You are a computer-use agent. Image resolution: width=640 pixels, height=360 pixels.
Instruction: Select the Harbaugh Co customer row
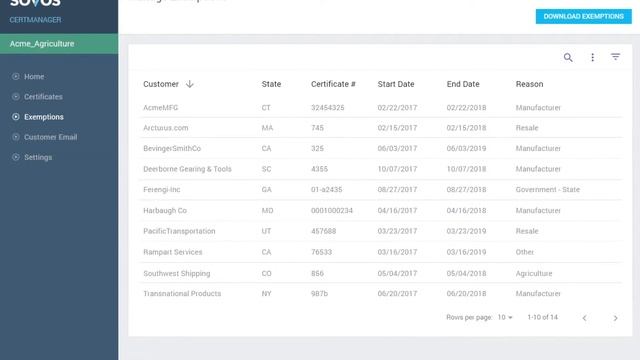380,211
